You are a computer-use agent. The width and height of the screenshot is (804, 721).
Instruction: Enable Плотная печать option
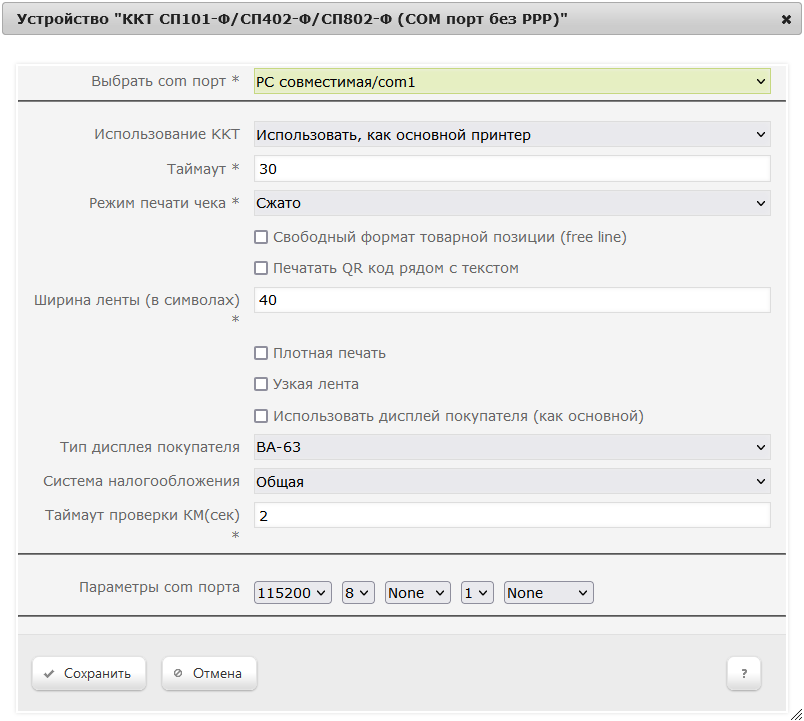click(261, 353)
